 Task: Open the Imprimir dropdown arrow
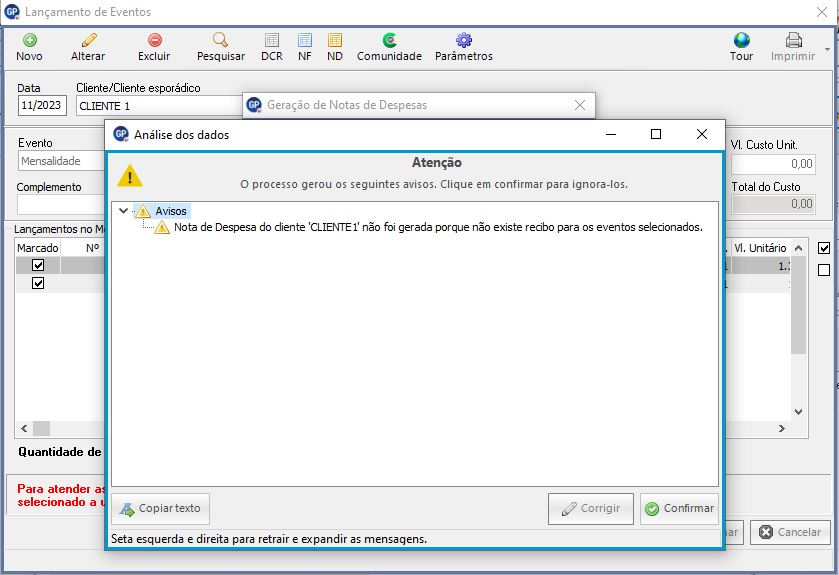pos(827,46)
